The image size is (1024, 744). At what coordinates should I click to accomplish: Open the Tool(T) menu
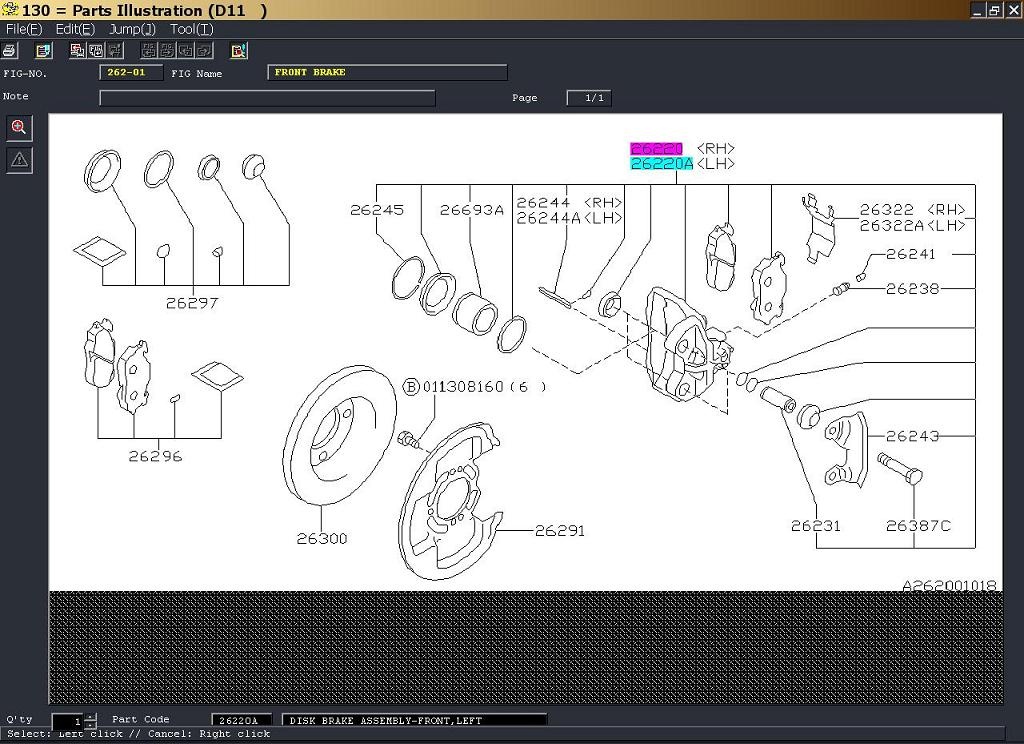click(191, 29)
